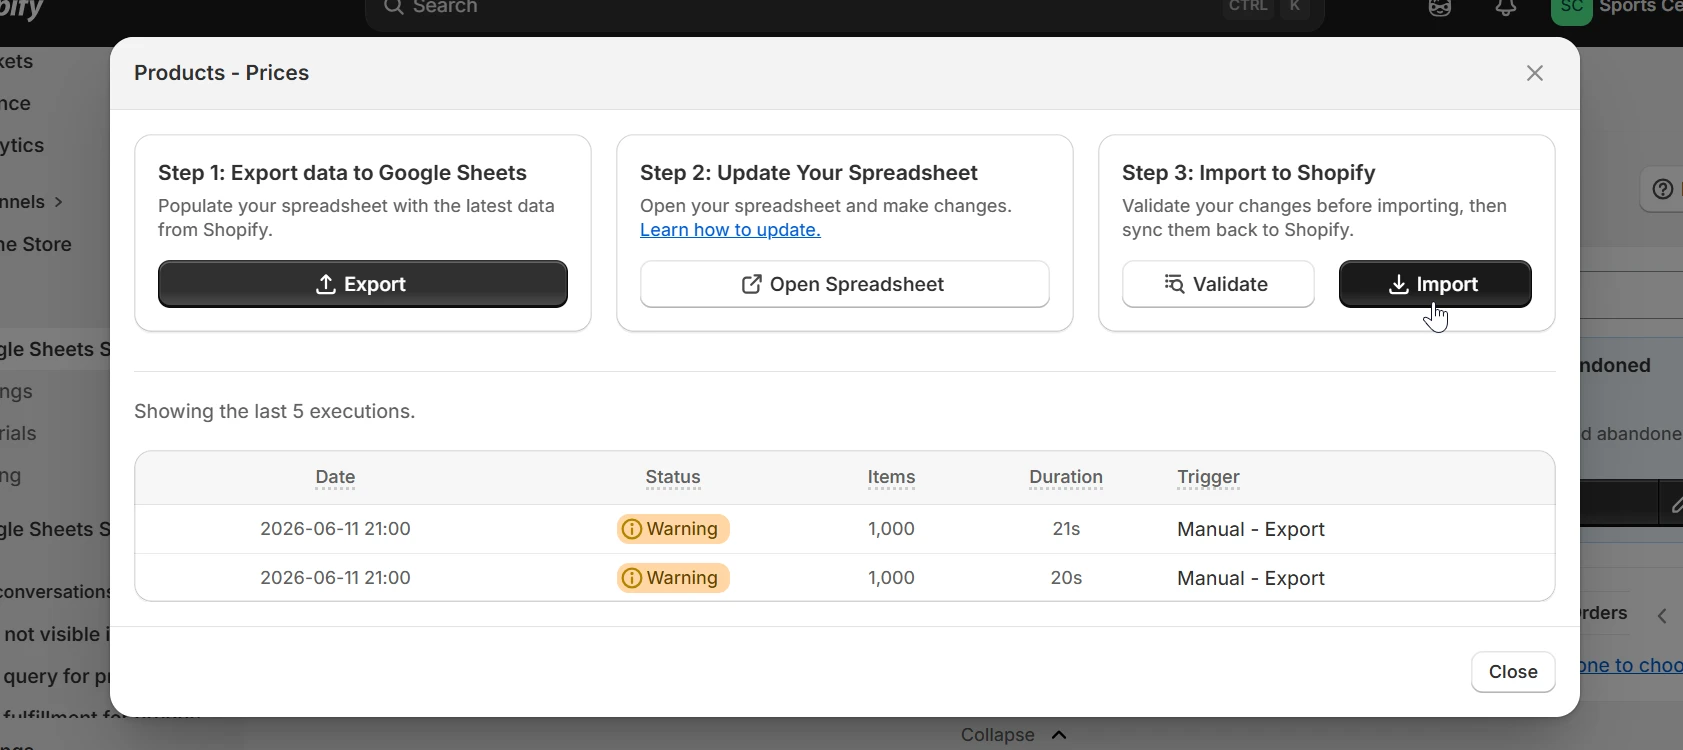Click 'Showing the last 5 executions.' text
Viewport: 1683px width, 750px height.
(x=275, y=411)
